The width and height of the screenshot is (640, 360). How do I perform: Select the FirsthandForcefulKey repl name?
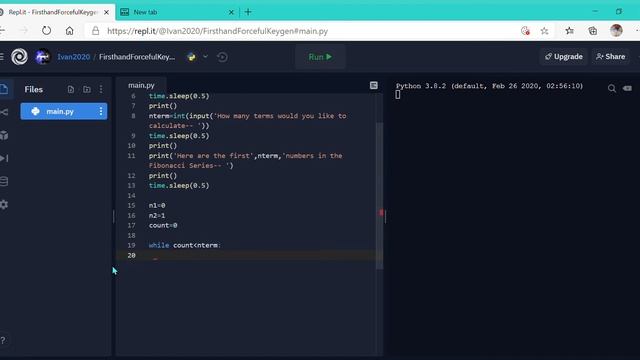(137, 57)
